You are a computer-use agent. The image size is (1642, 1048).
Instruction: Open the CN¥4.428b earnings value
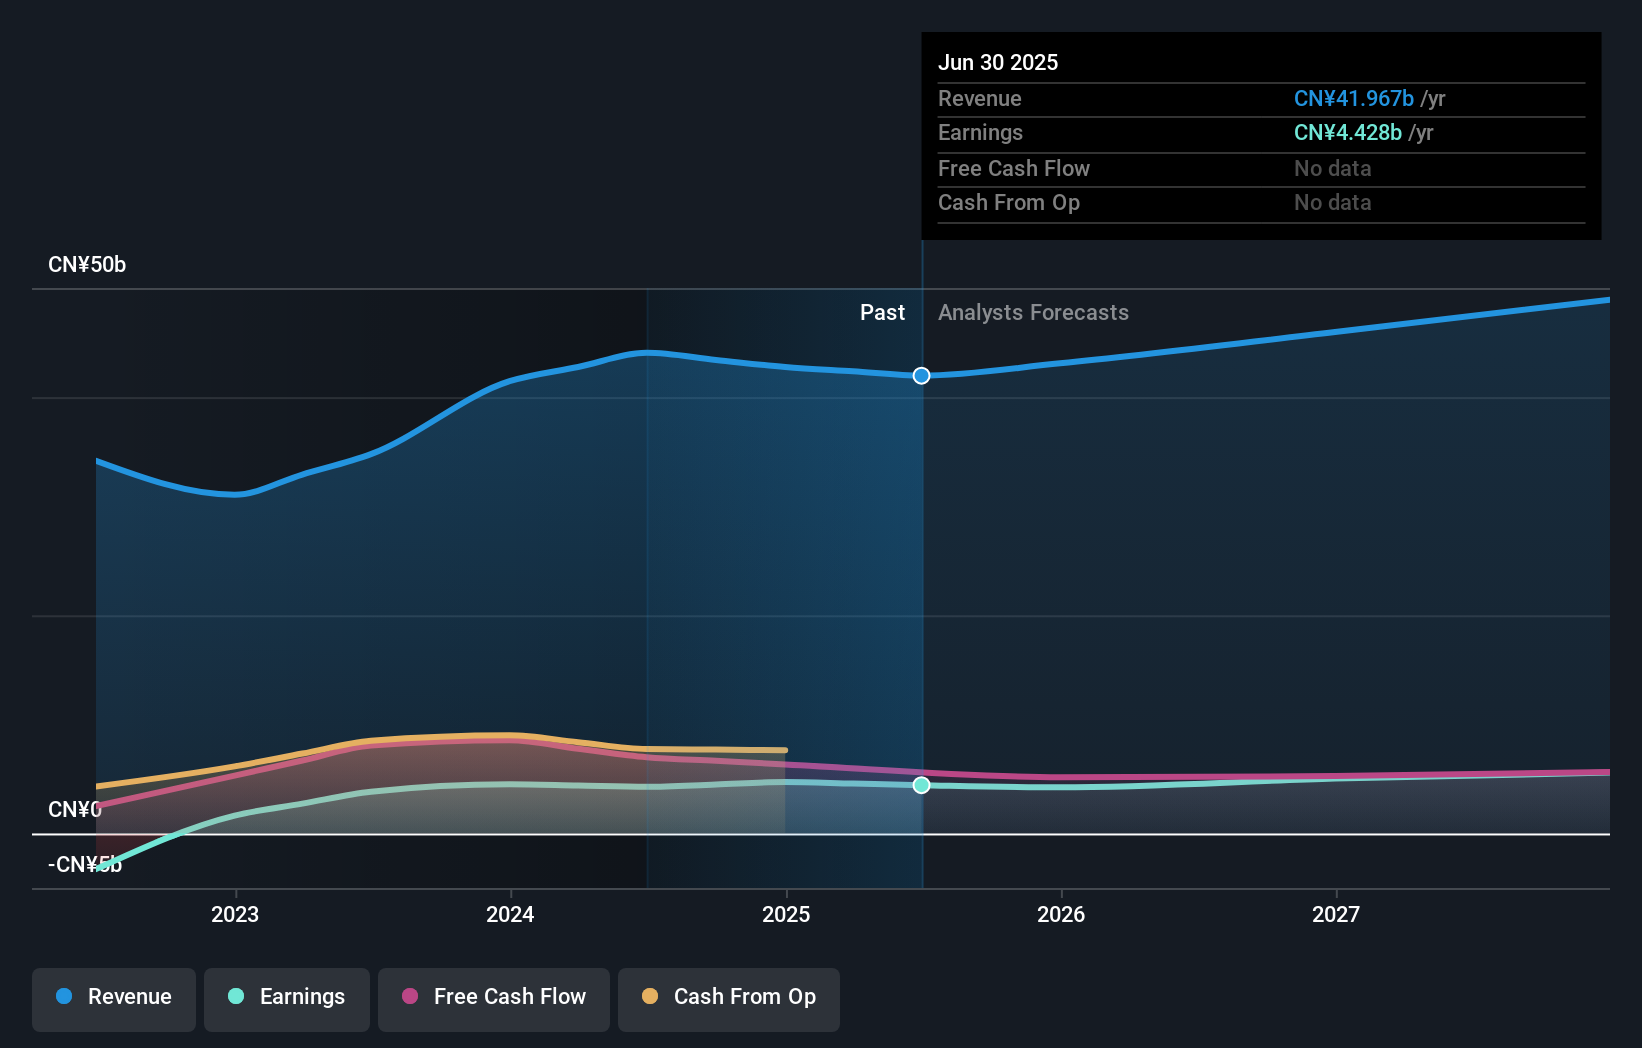pyautogui.click(x=1349, y=132)
